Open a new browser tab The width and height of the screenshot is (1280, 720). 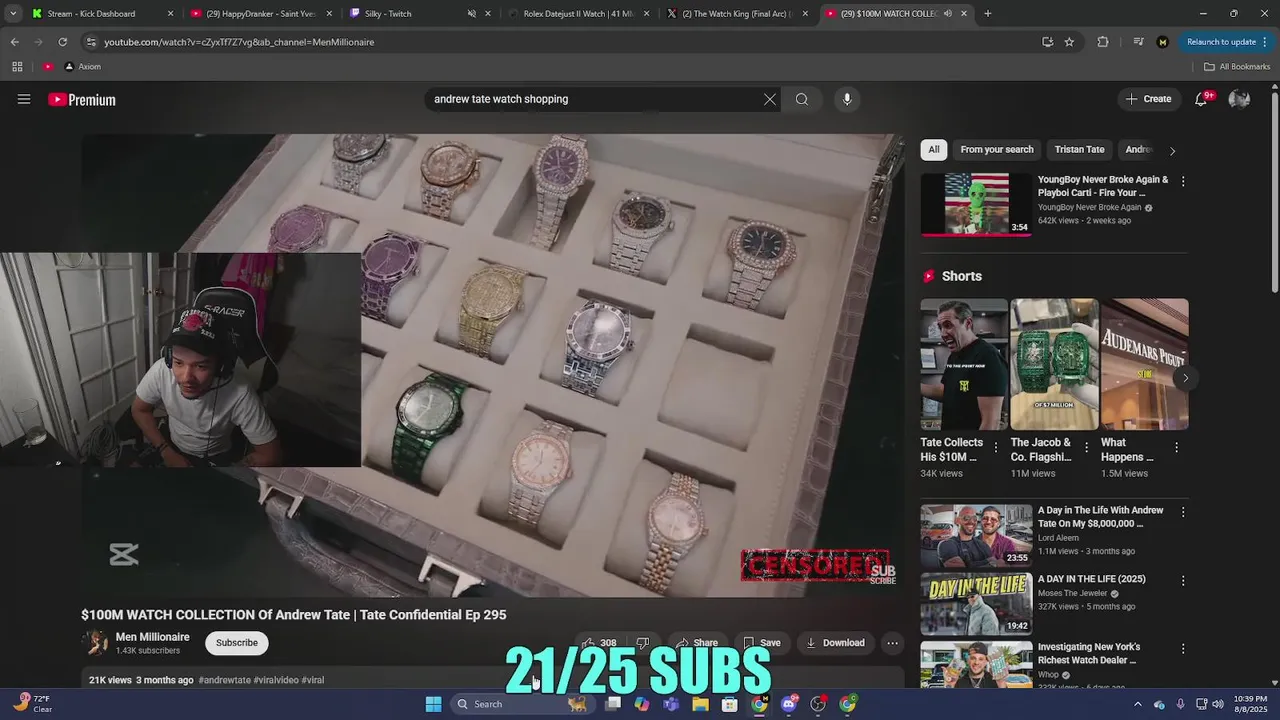point(987,13)
